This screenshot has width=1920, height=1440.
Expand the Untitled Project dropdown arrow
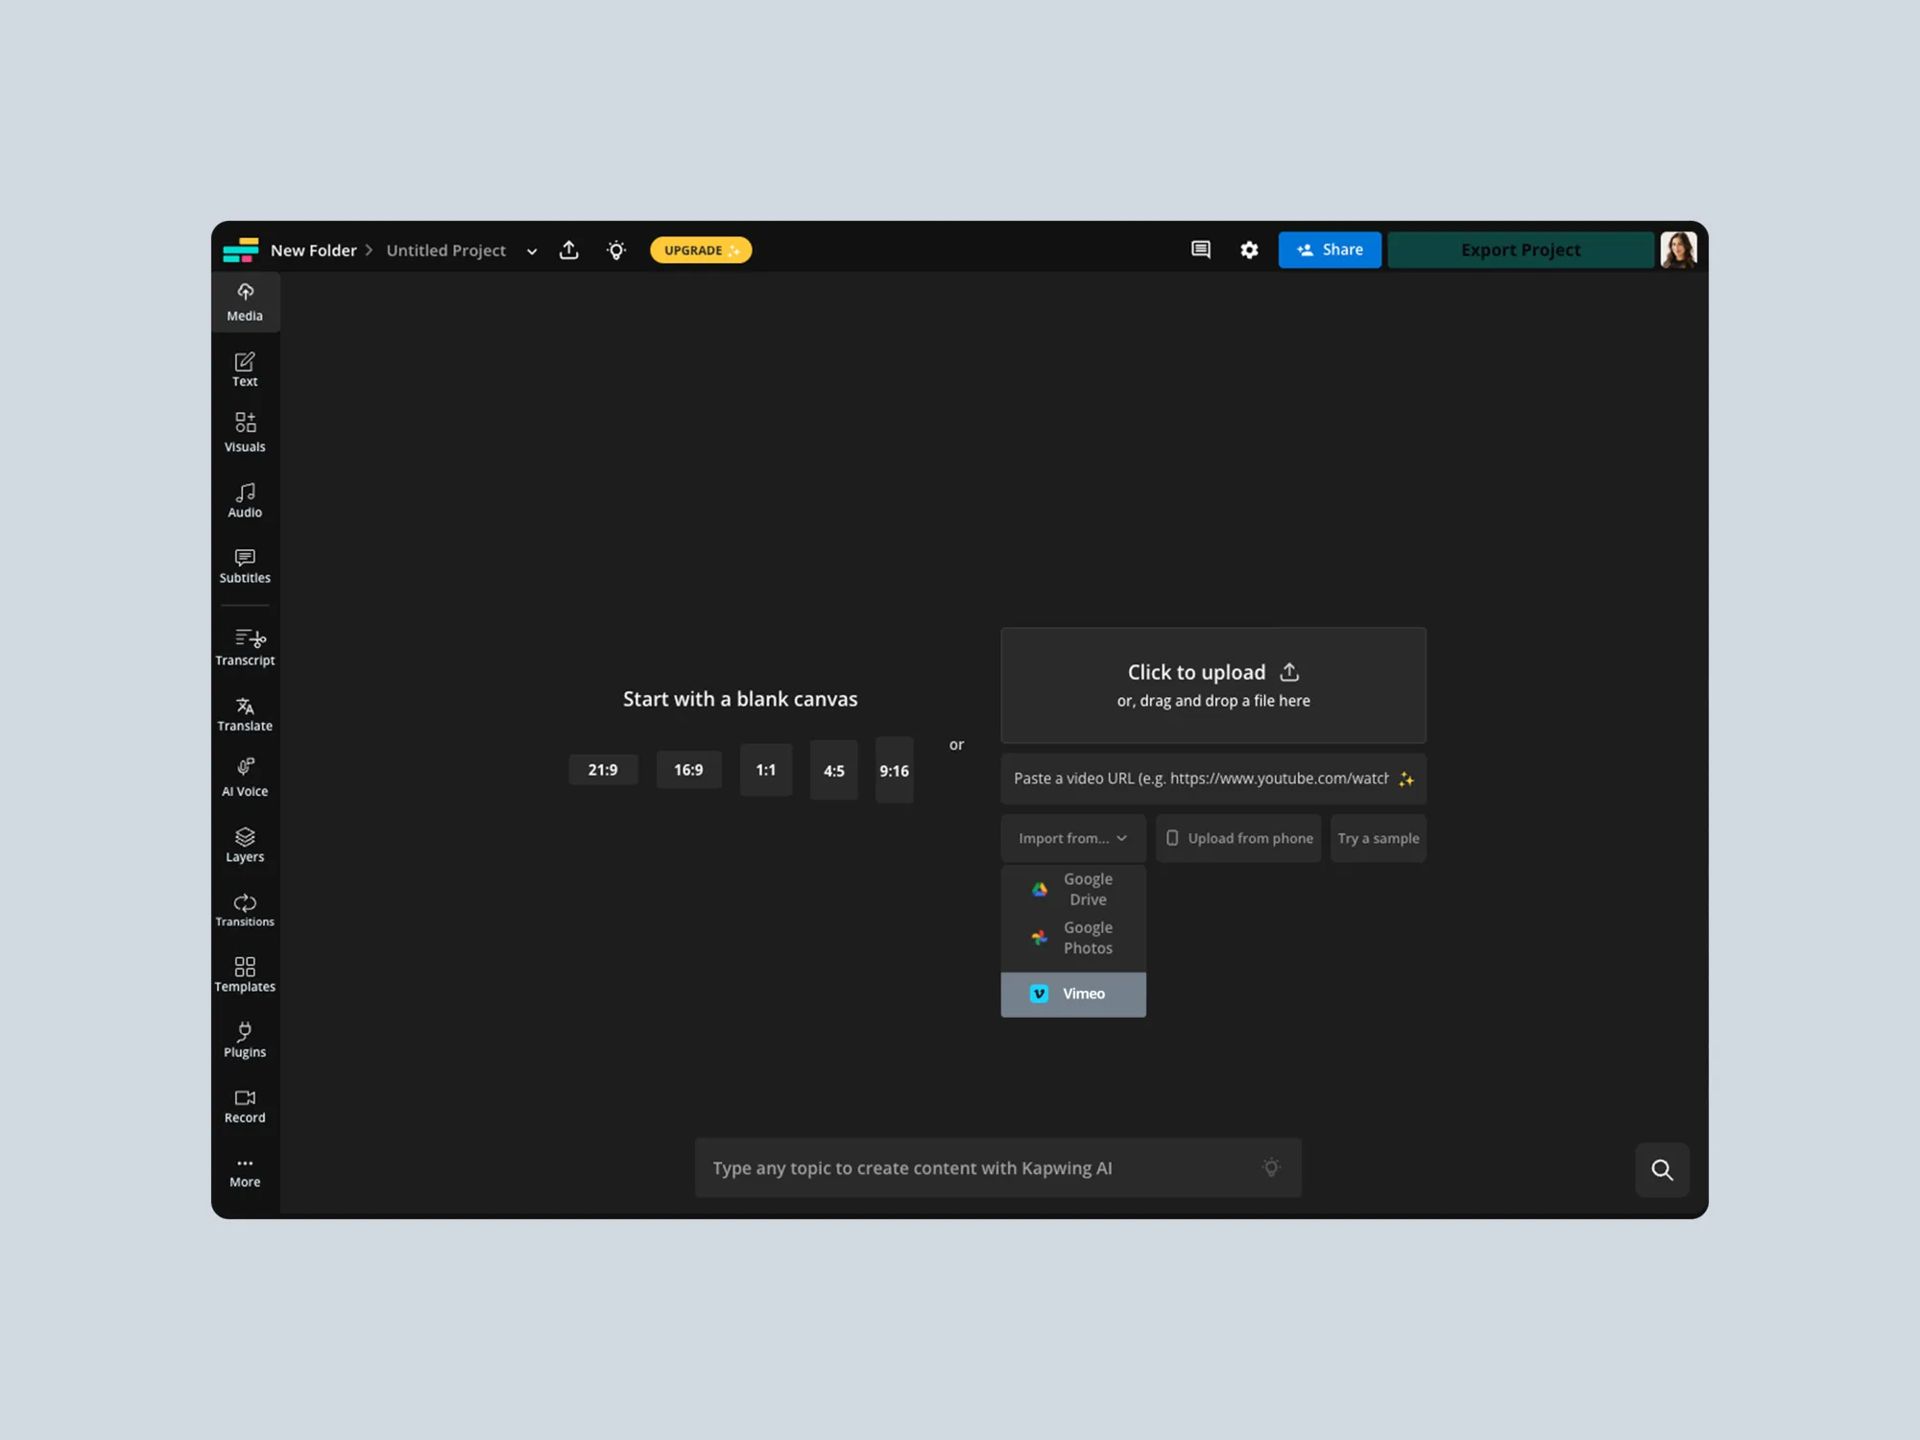(x=532, y=252)
